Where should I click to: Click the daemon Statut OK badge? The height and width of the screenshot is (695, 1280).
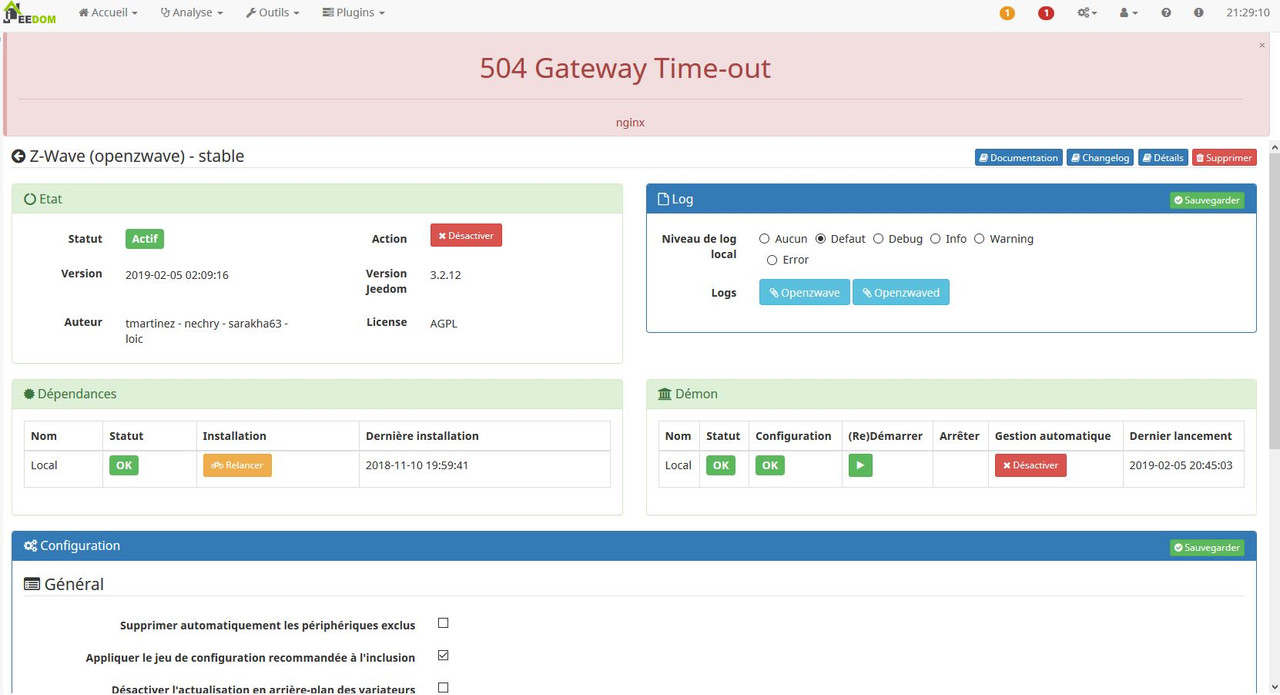click(721, 465)
